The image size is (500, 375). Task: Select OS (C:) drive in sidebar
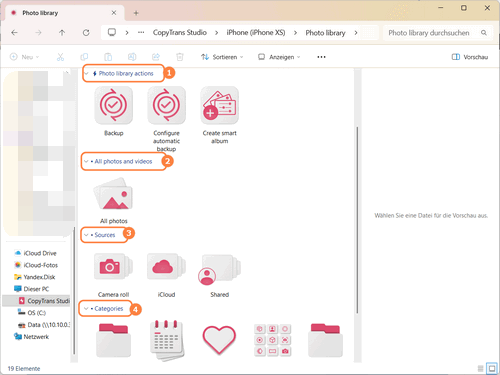pos(32,313)
